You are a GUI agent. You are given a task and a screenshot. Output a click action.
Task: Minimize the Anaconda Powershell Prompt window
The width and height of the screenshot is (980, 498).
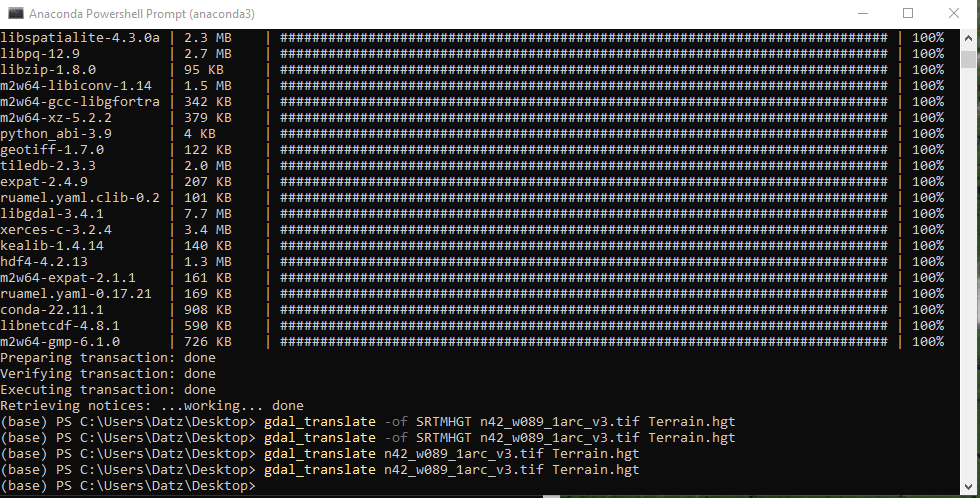[x=863, y=13]
